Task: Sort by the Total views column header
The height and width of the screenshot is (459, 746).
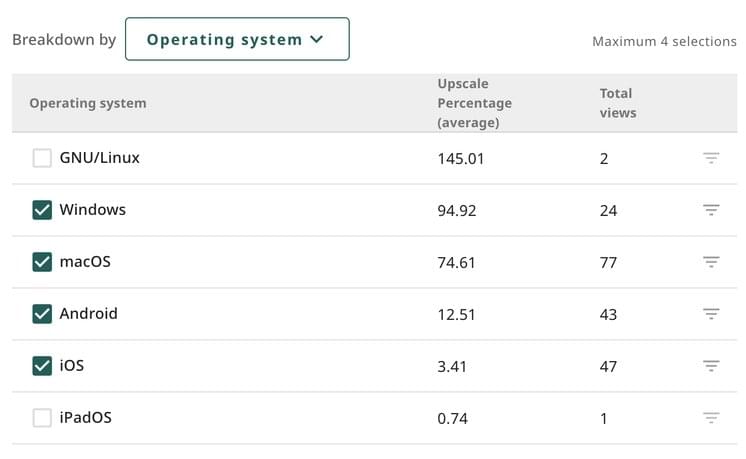Action: pyautogui.click(x=617, y=103)
